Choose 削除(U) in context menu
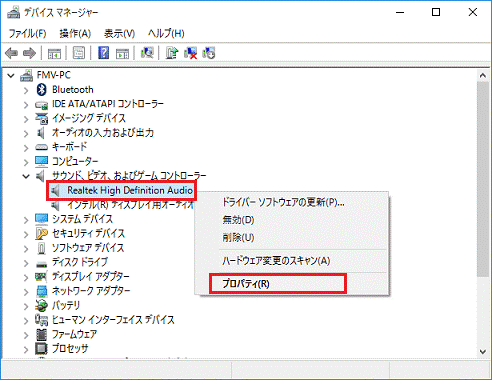The image size is (492, 380). point(238,237)
